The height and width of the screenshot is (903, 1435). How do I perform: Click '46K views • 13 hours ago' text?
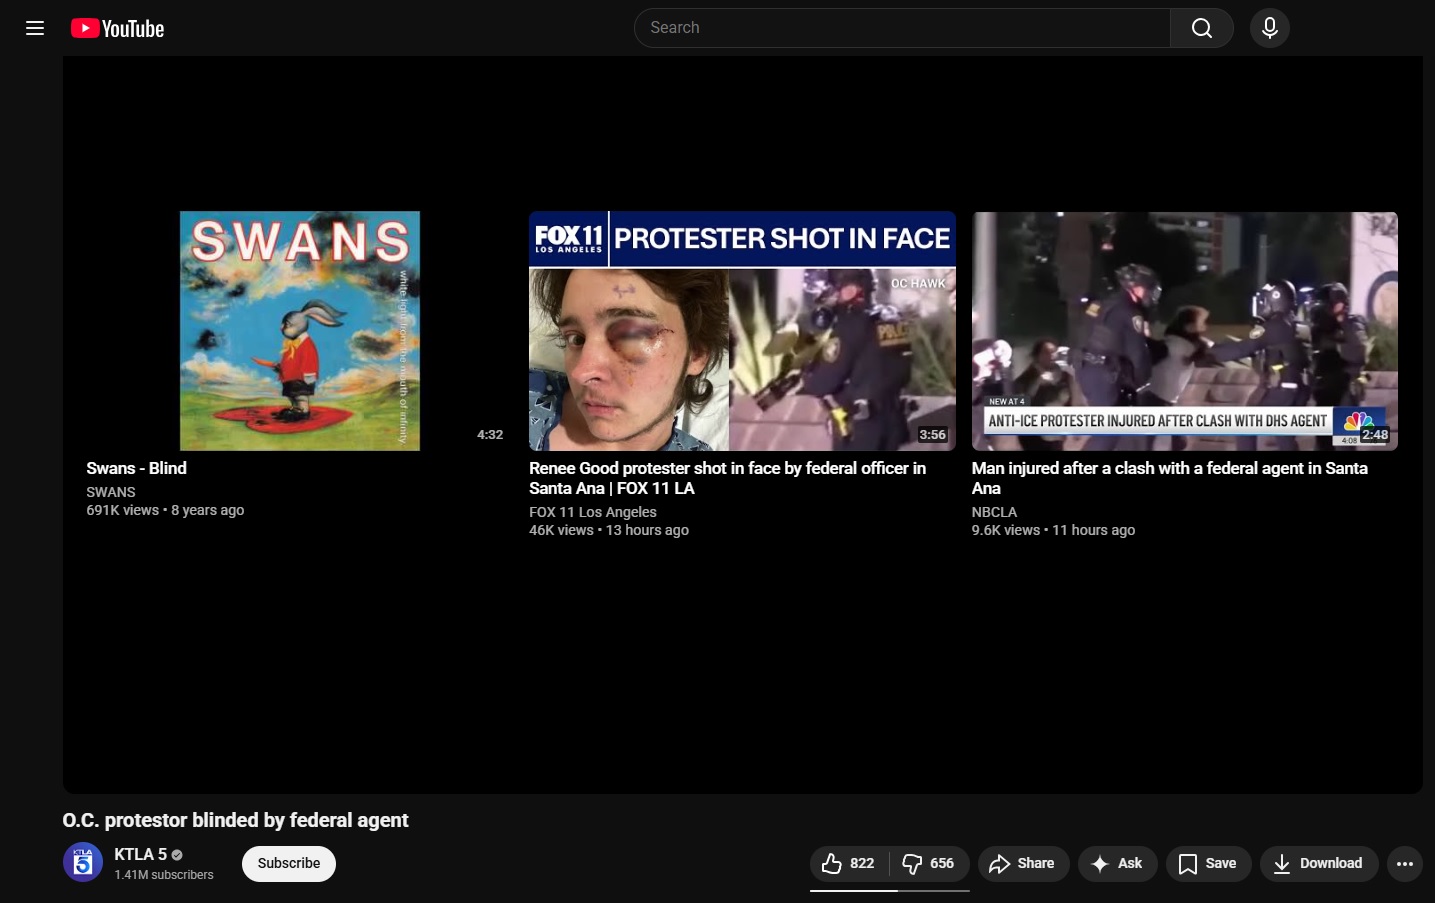tap(609, 530)
